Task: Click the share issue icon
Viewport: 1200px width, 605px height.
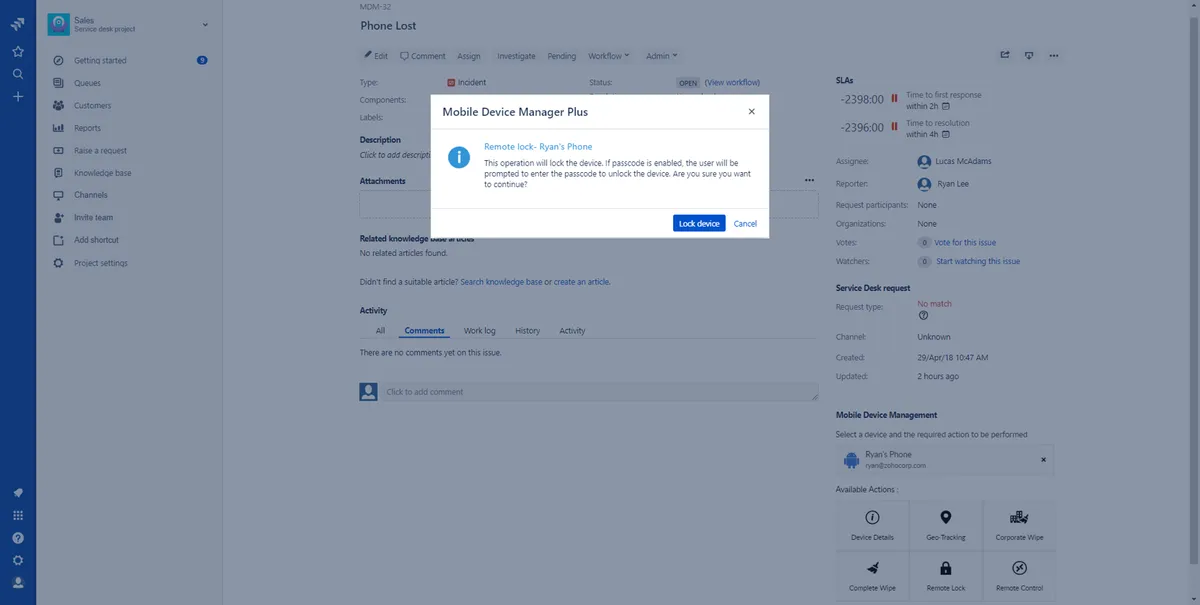Action: (x=1005, y=55)
